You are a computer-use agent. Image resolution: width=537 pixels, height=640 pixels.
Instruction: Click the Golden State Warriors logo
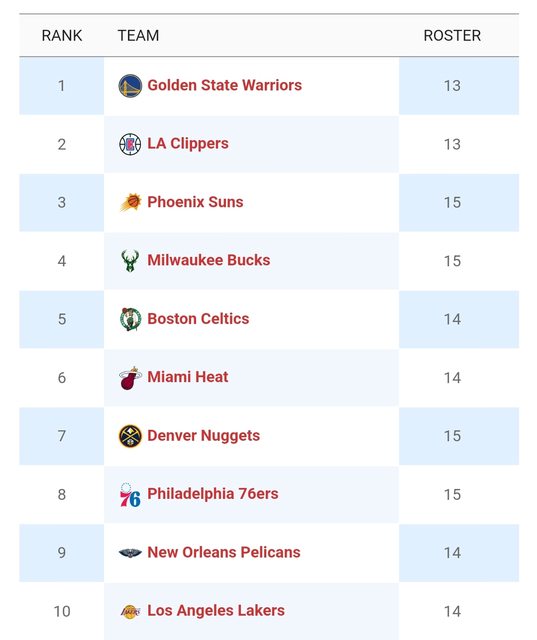130,86
